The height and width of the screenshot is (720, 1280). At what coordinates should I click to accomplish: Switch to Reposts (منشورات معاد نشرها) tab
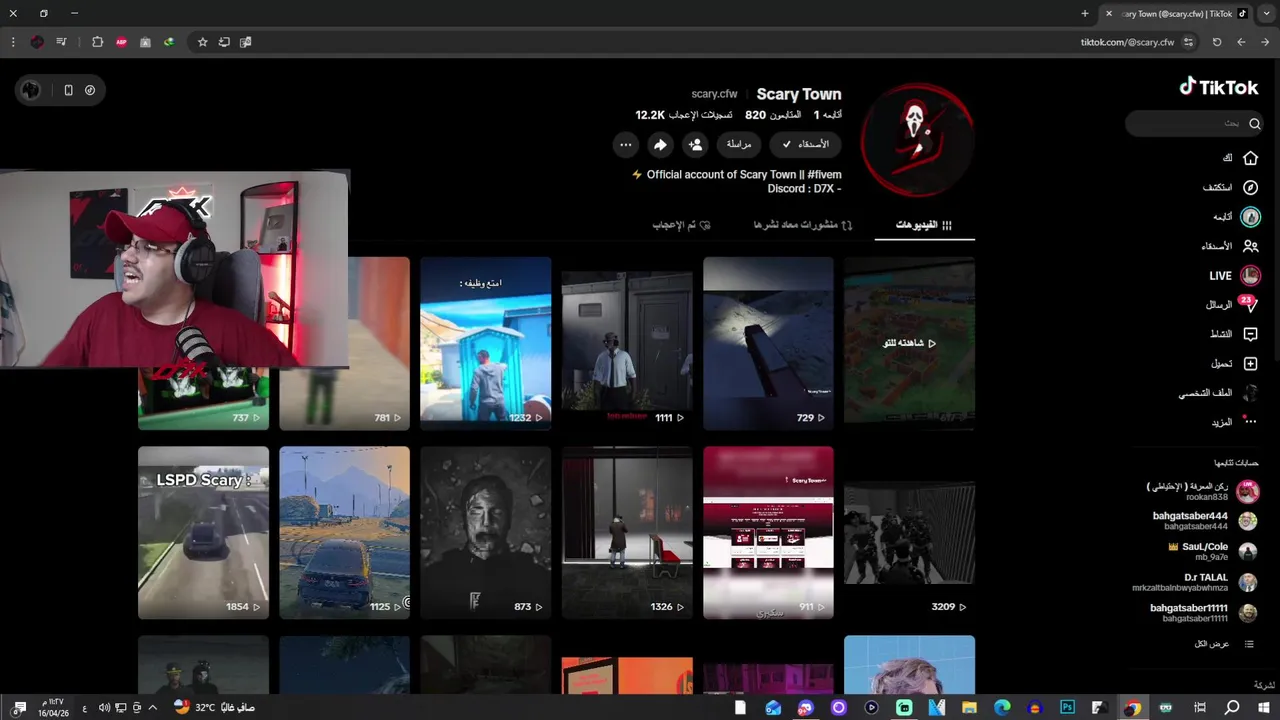(803, 225)
